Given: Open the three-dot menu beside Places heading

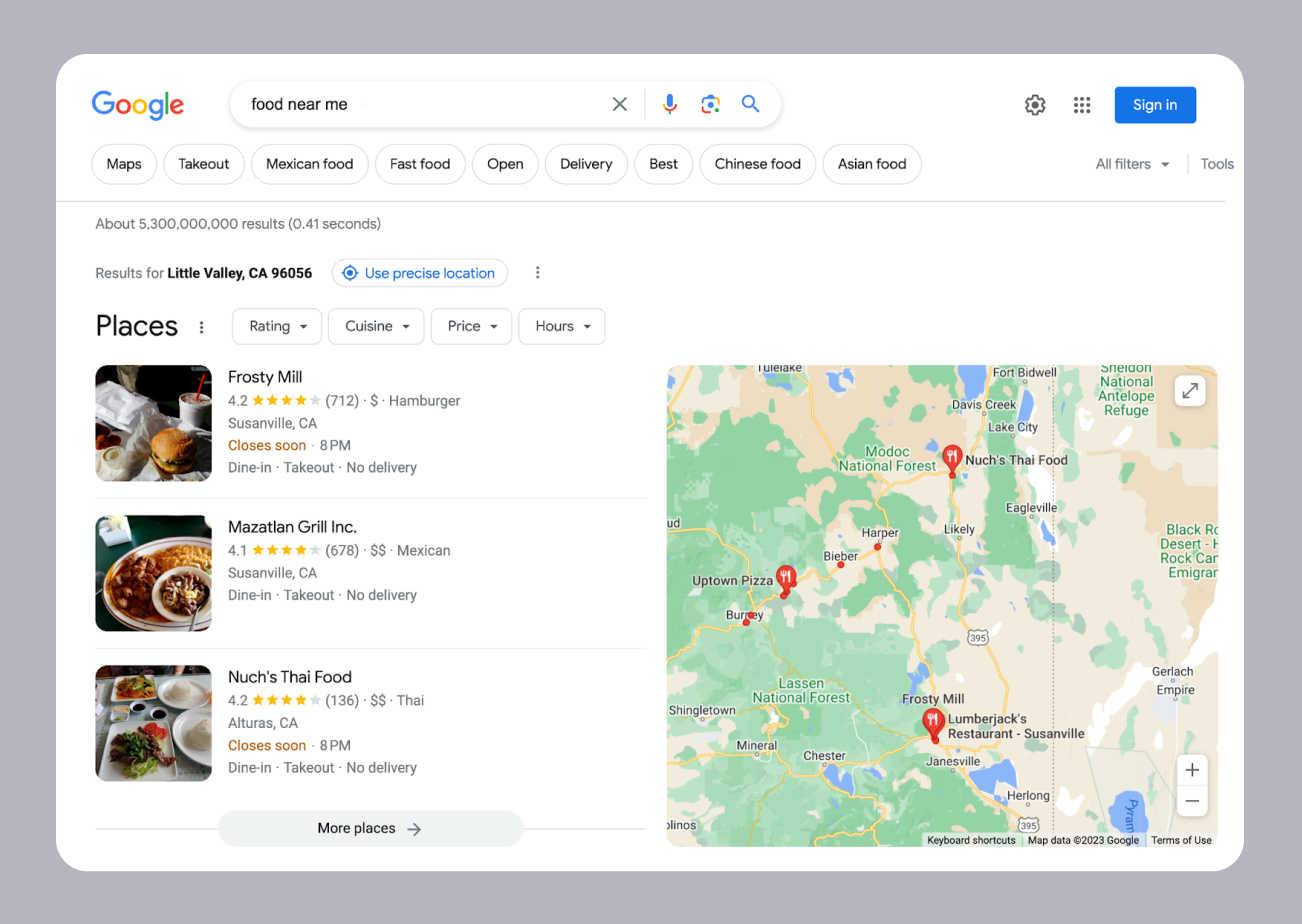Looking at the screenshot, I should coord(202,327).
